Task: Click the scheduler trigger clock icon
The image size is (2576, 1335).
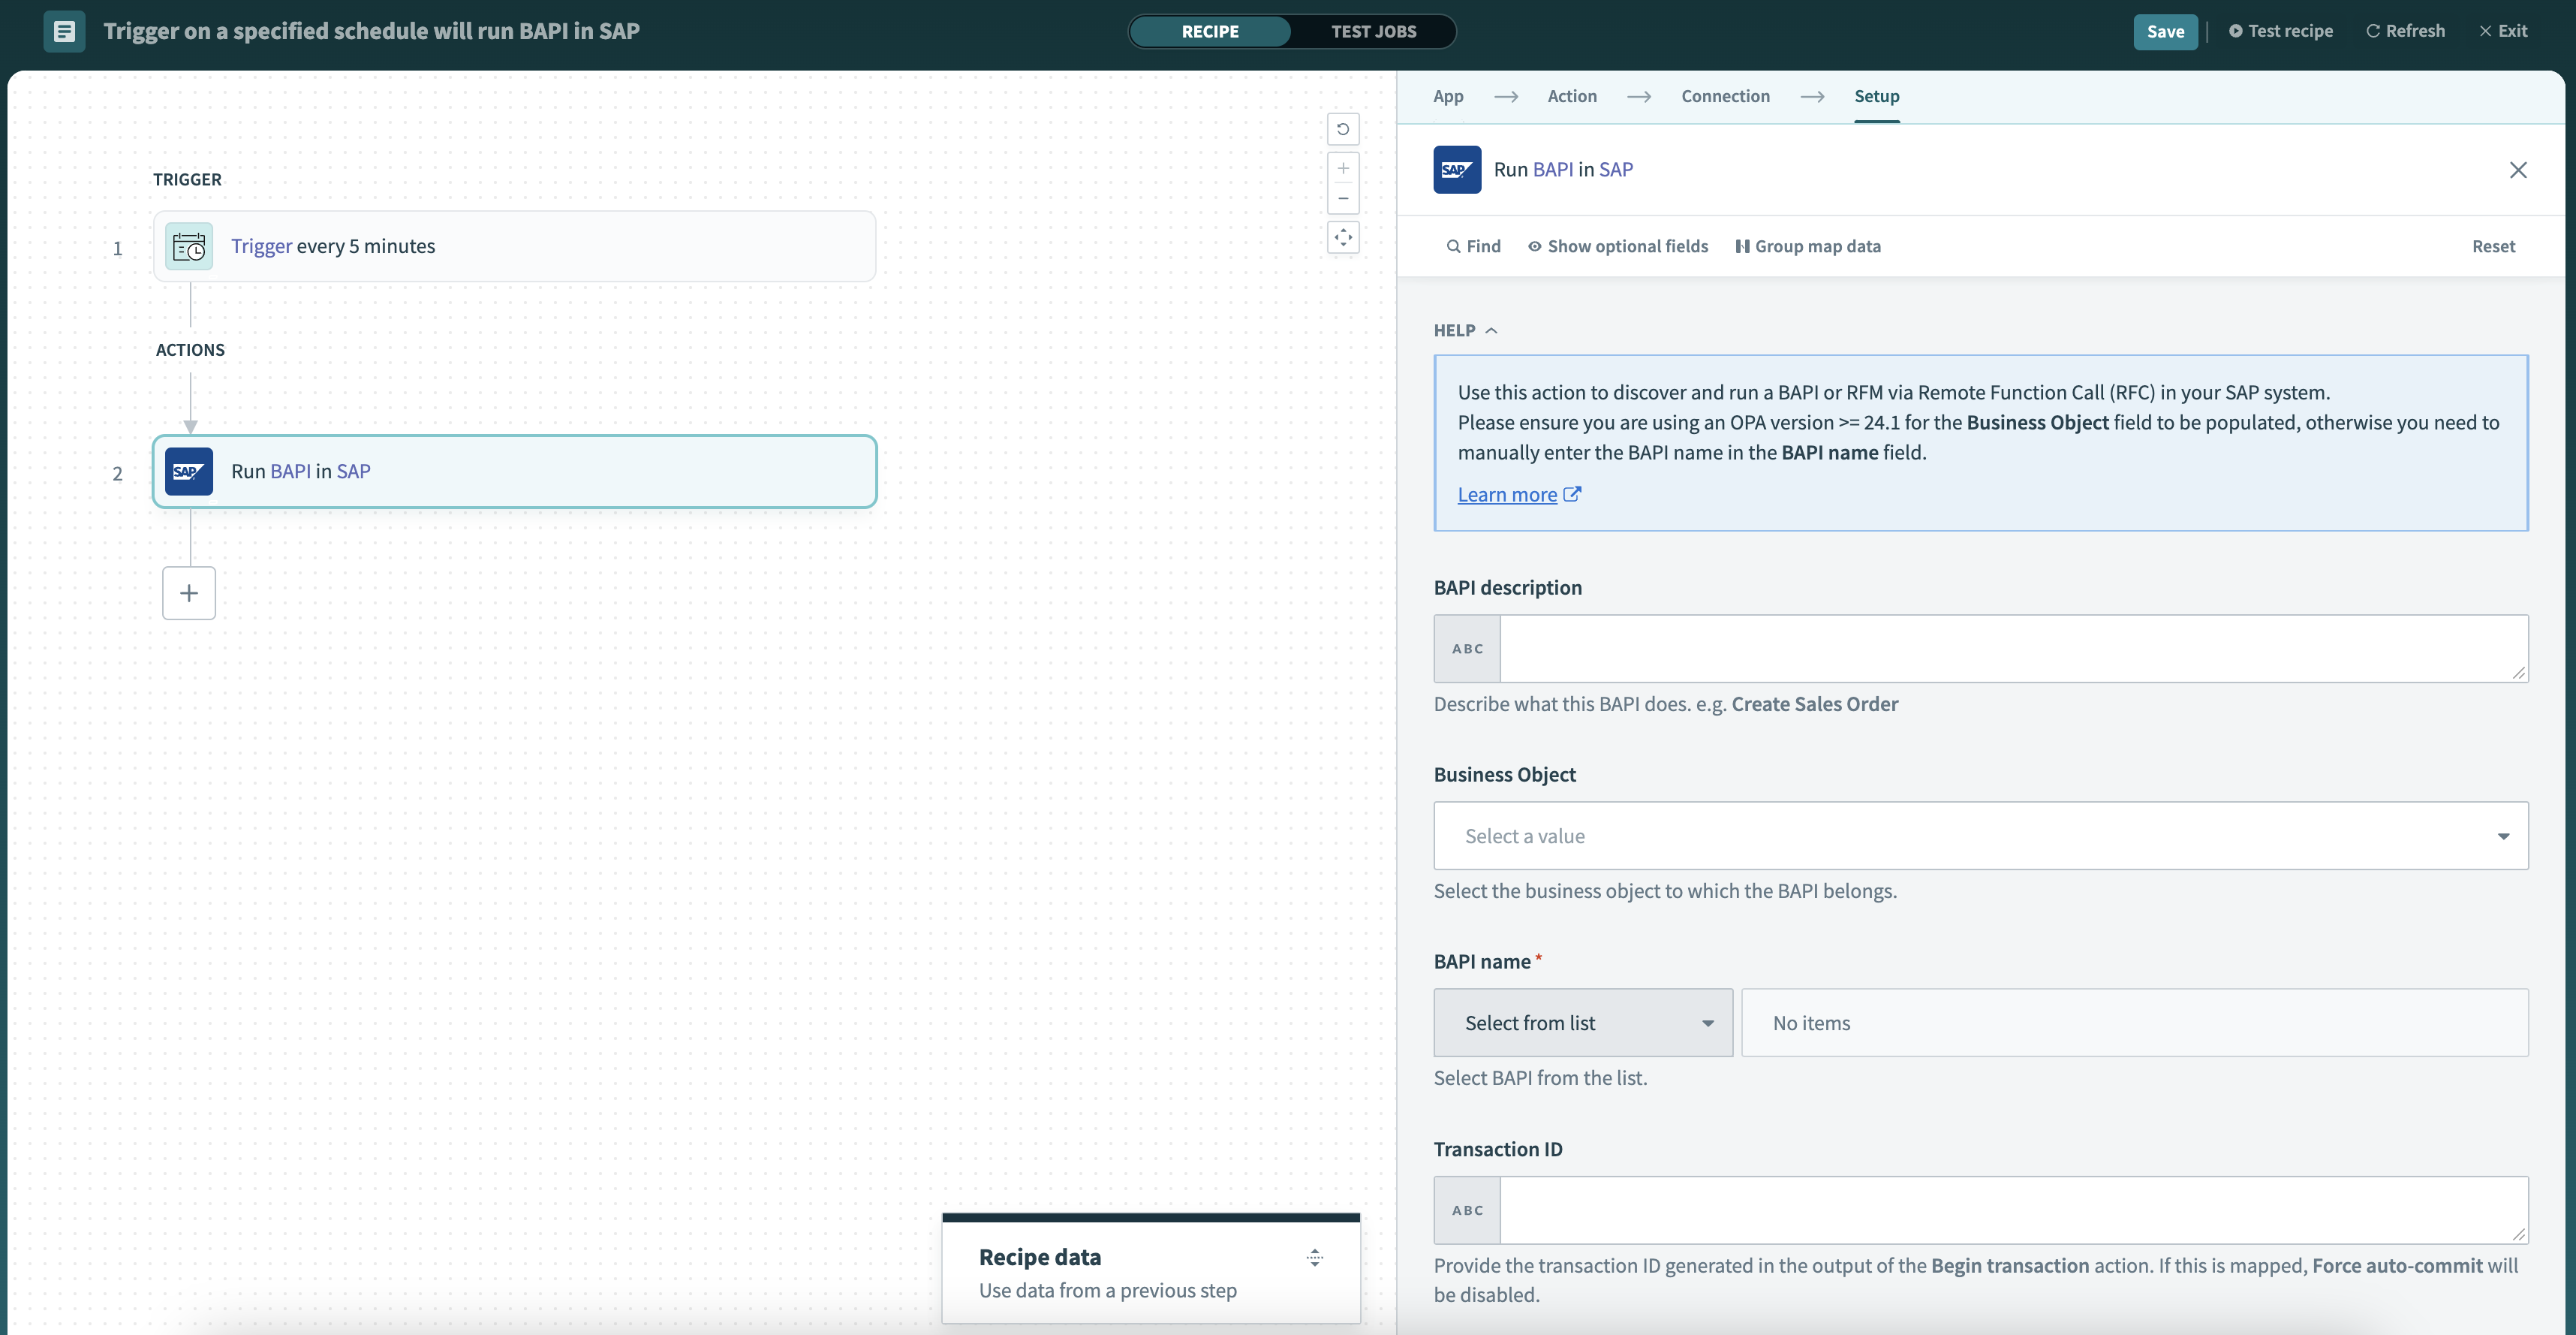Action: (x=189, y=246)
